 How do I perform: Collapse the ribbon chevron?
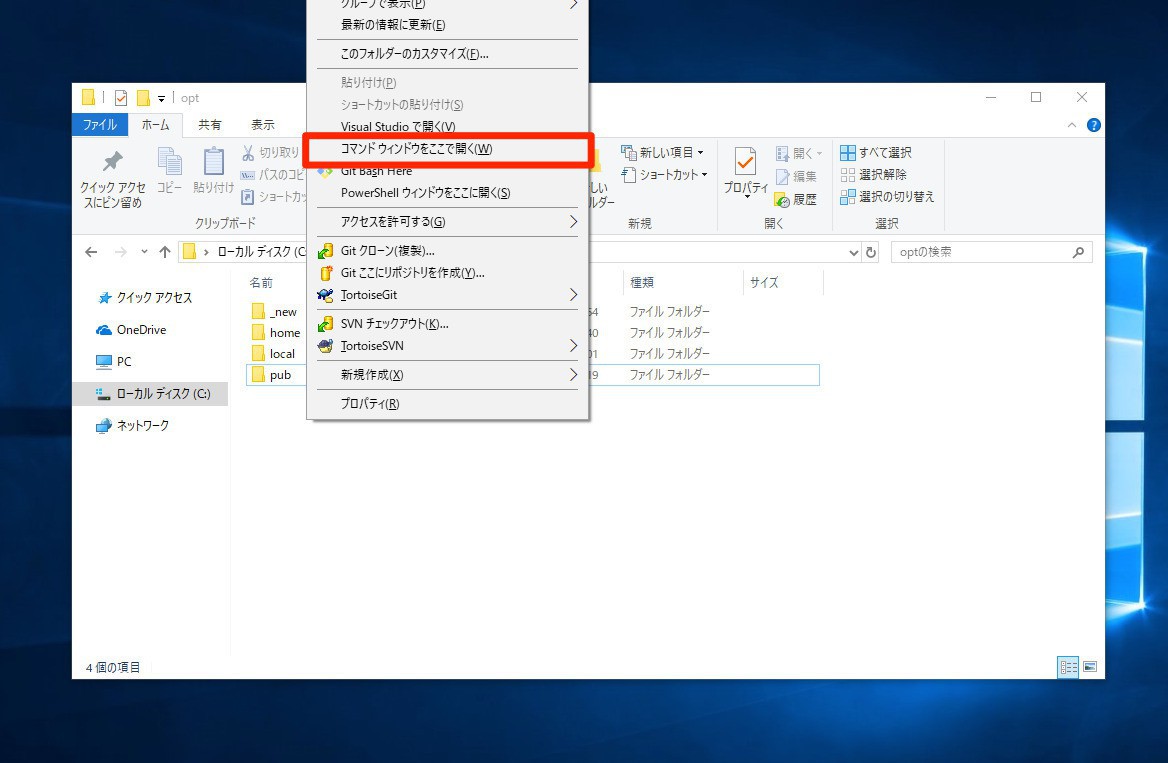[1072, 125]
